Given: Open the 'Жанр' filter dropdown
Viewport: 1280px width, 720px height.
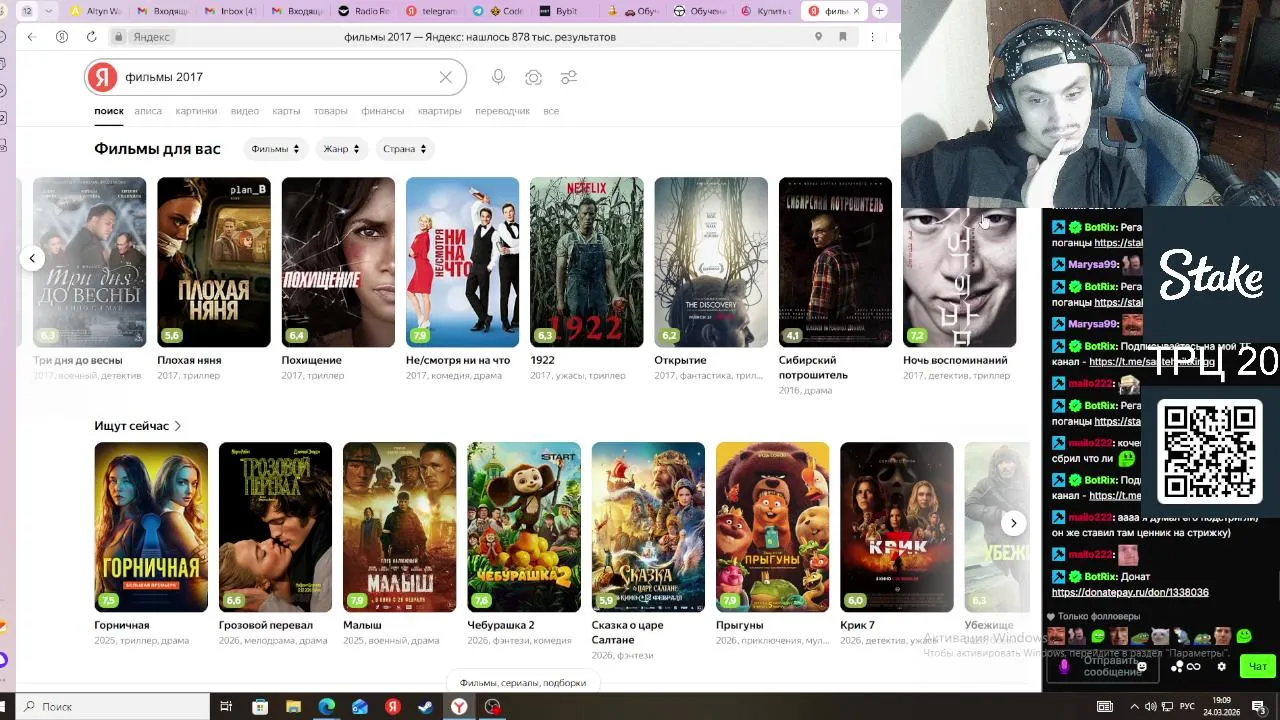Looking at the screenshot, I should coord(341,149).
